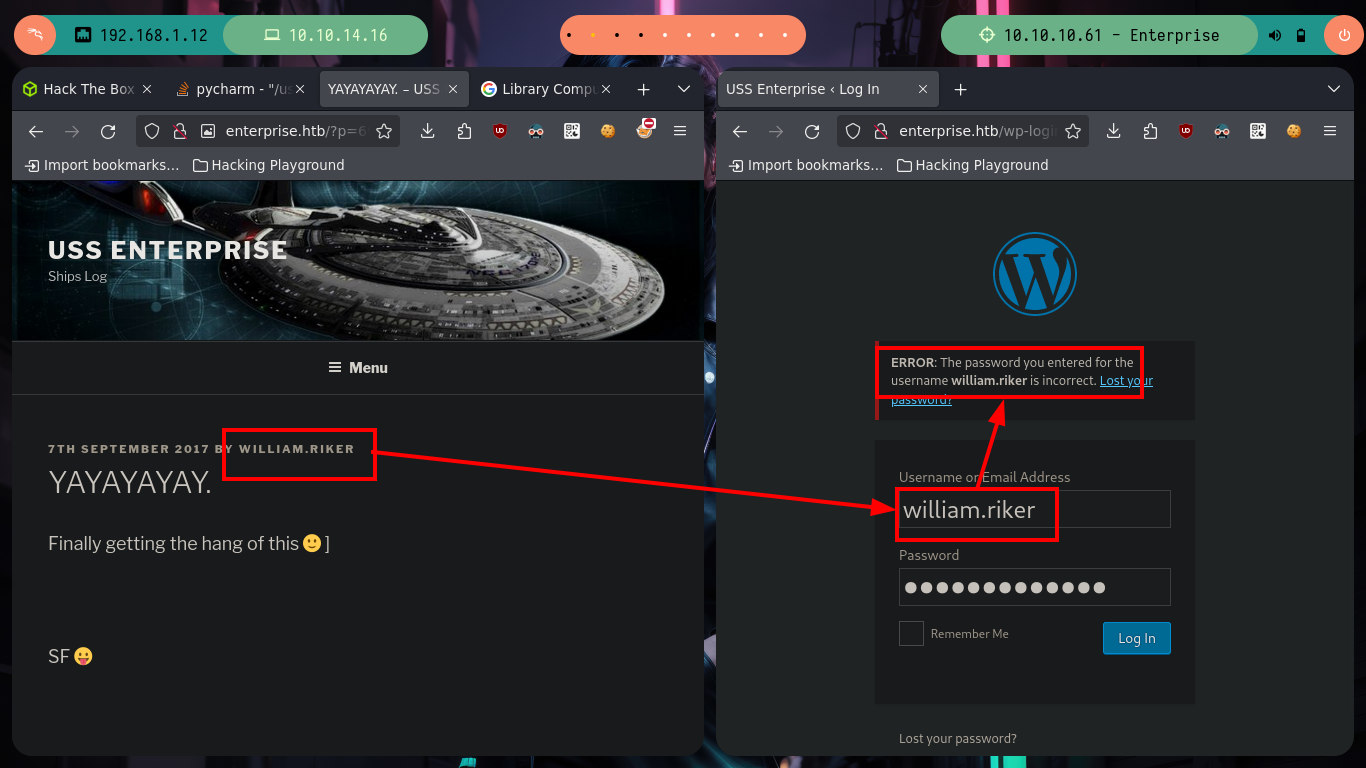Click shield icon in right browser address bar
Screen dimensions: 1366x768
(x=853, y=131)
